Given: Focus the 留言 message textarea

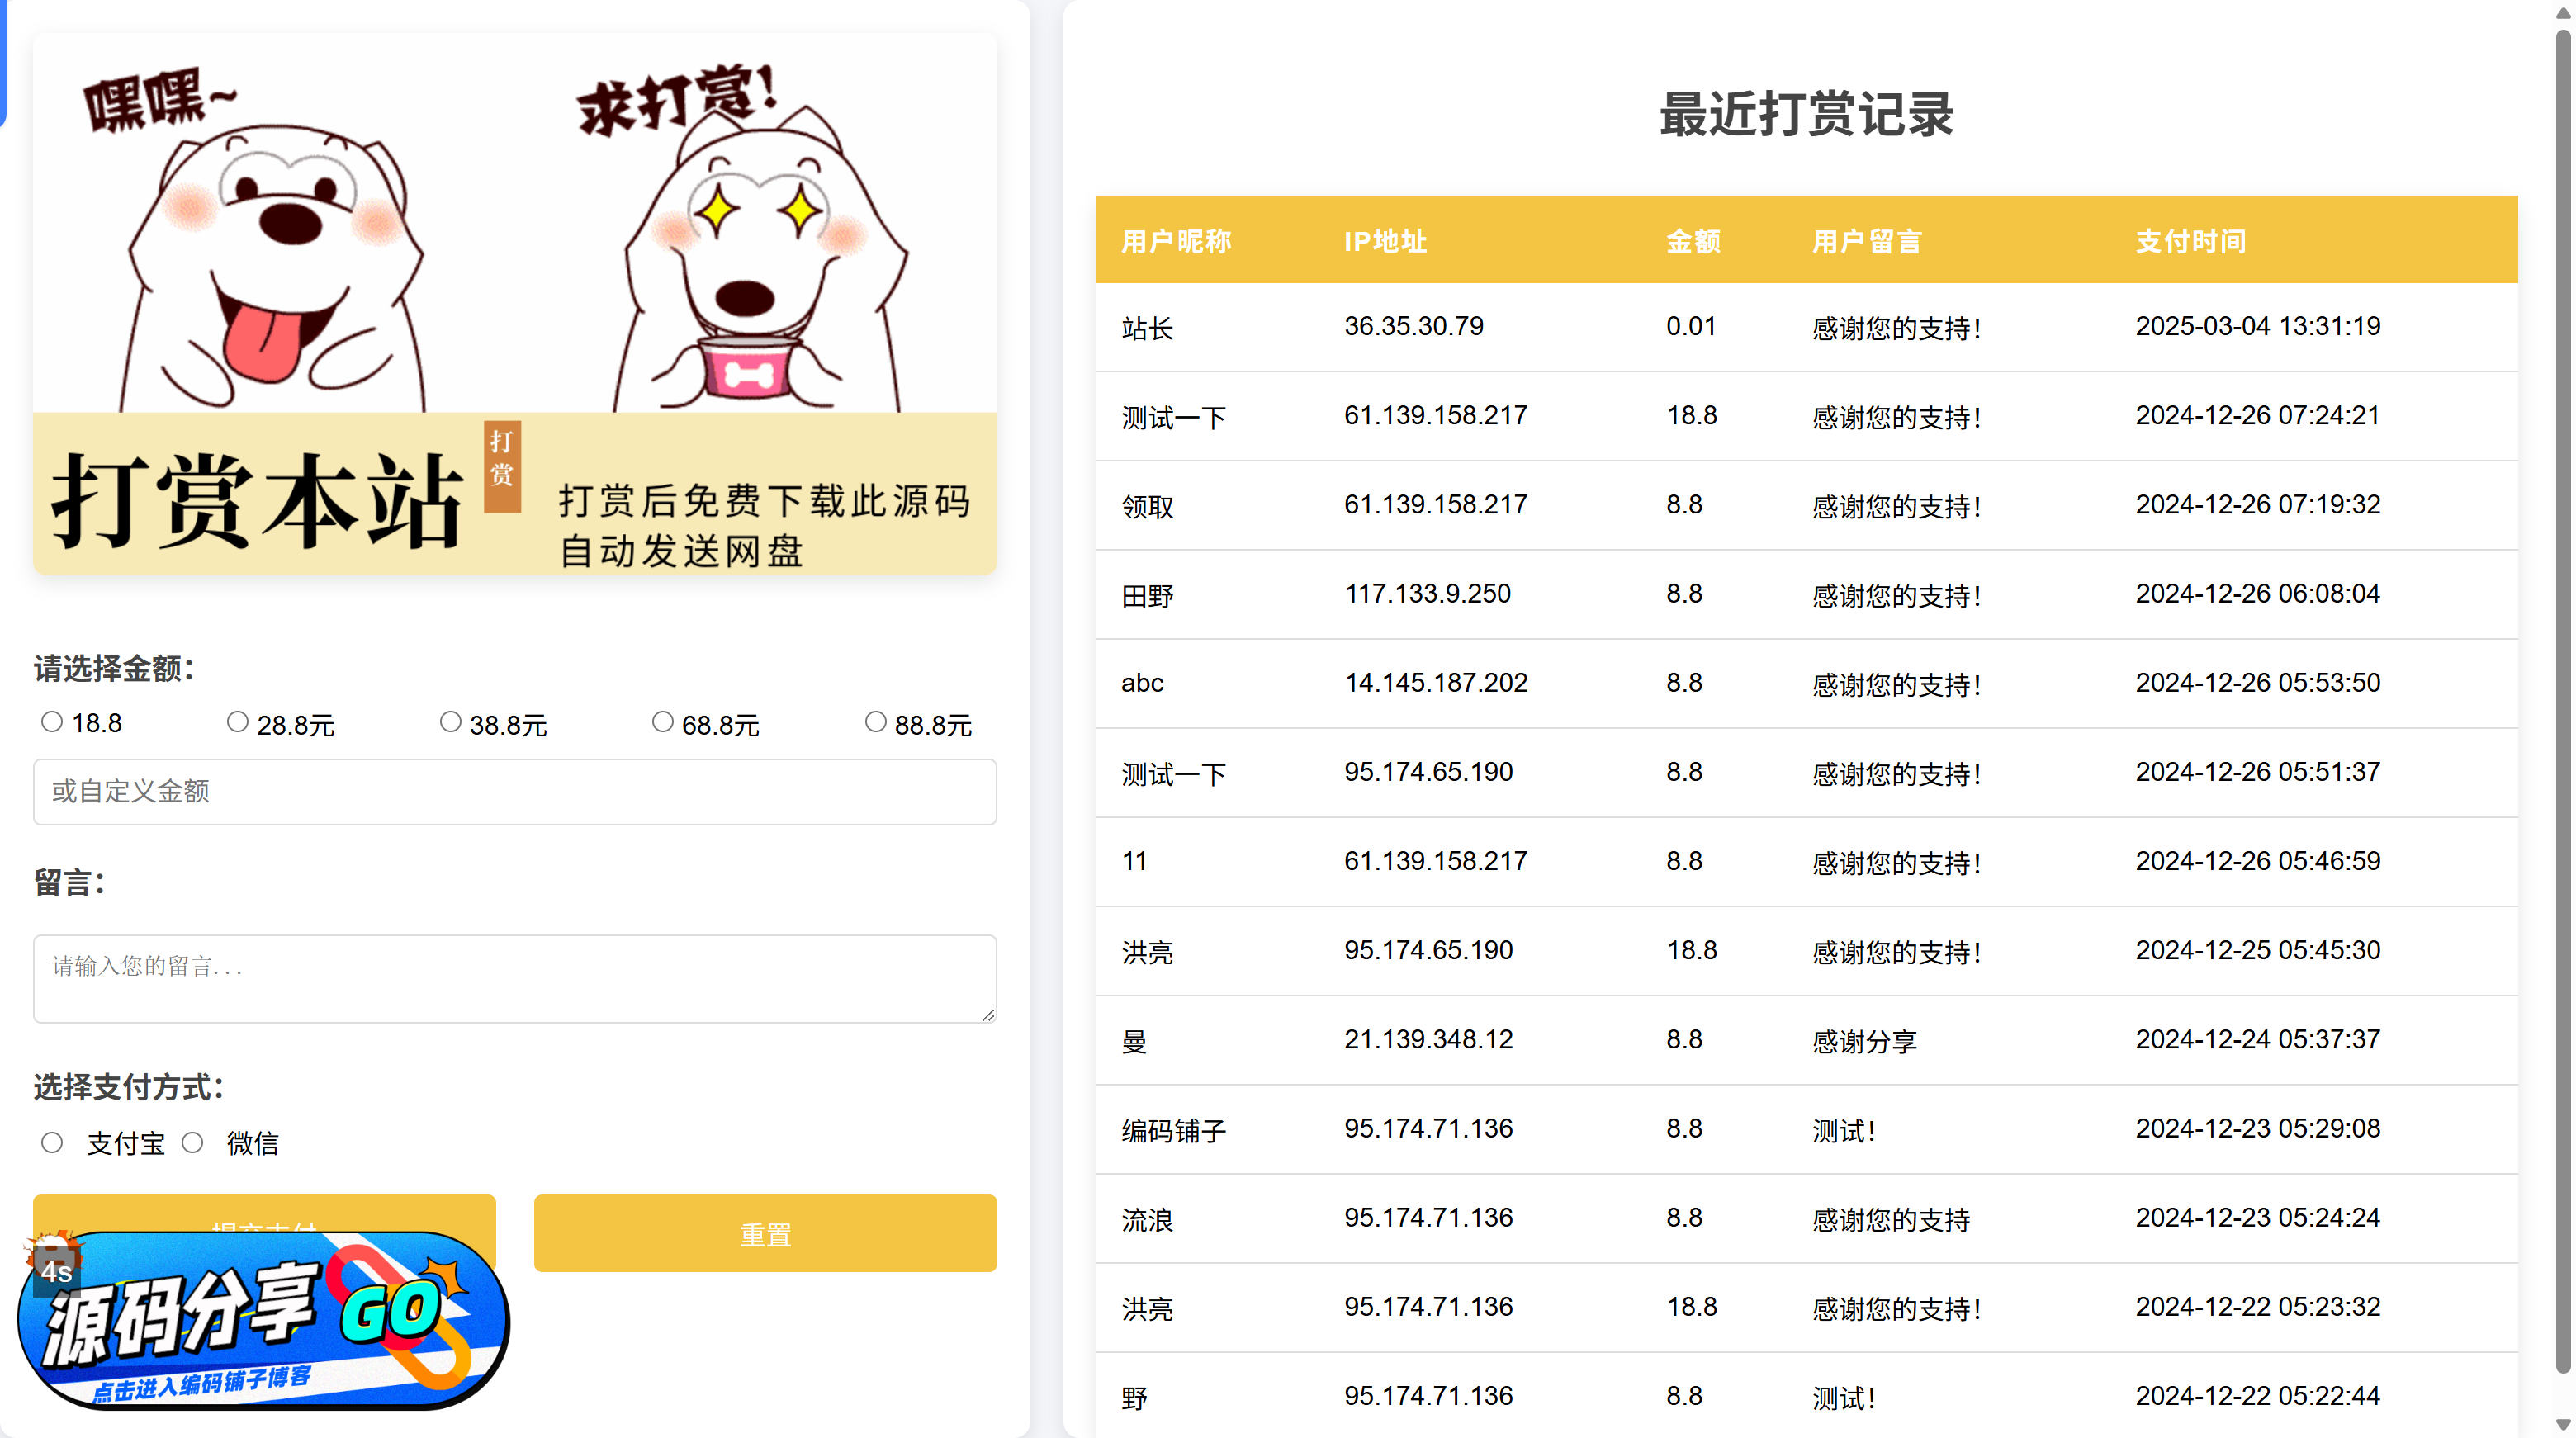Looking at the screenshot, I should [514, 978].
